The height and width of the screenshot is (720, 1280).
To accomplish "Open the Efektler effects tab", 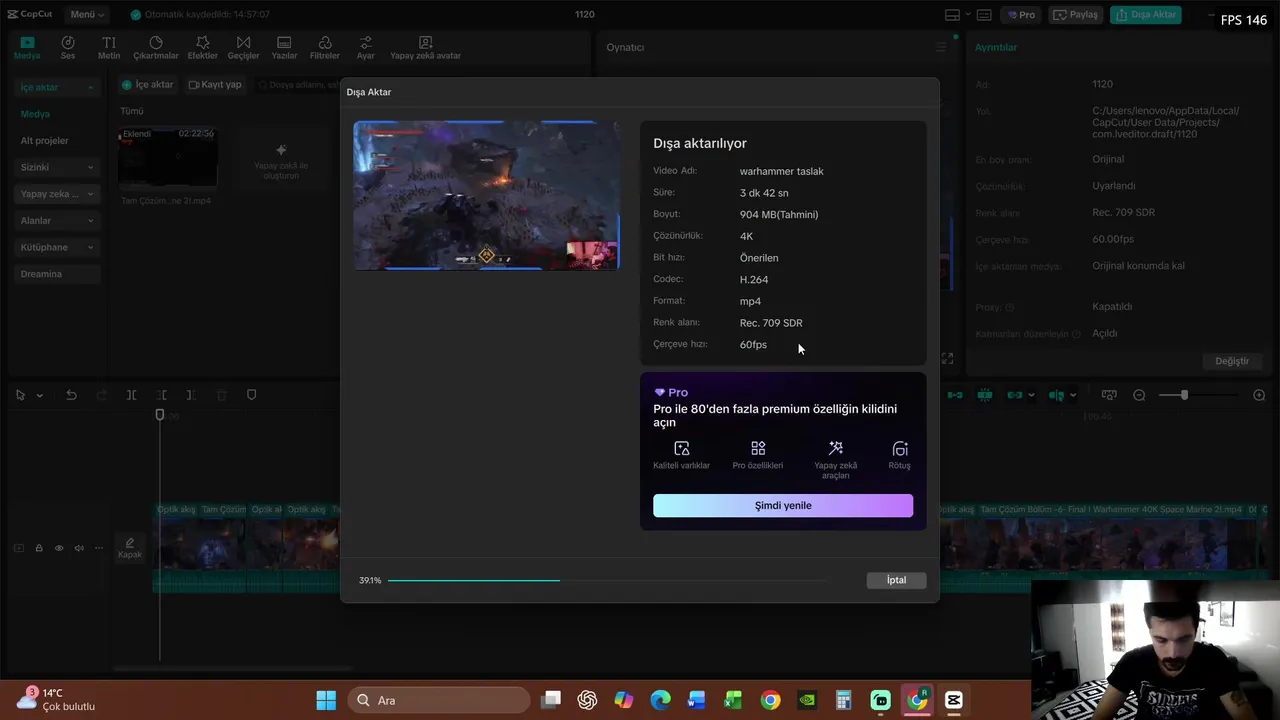I will tap(203, 47).
